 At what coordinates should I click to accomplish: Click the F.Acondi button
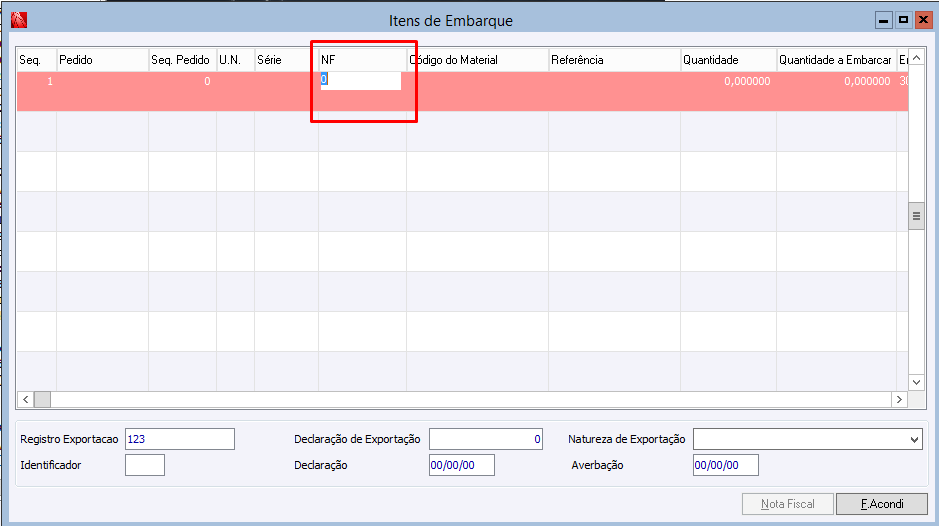882,504
